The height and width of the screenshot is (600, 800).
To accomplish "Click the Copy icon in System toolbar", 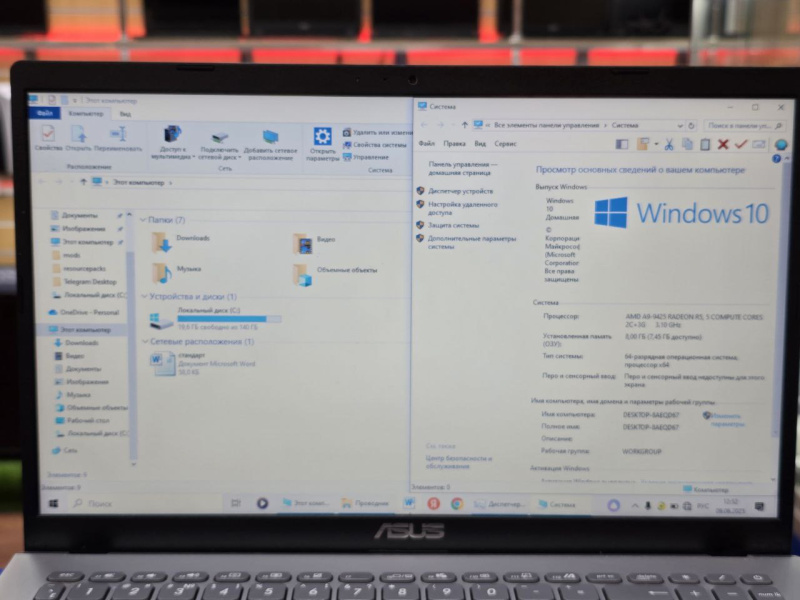I will [x=687, y=144].
